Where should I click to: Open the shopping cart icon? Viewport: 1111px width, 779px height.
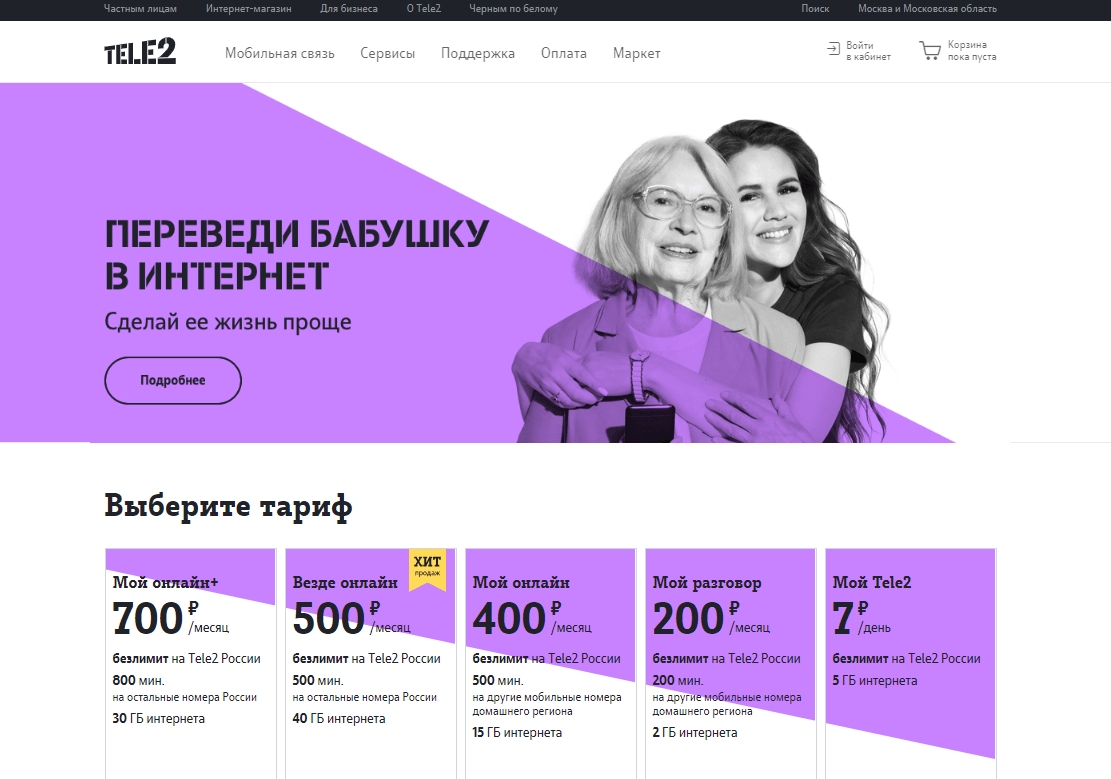coord(930,50)
